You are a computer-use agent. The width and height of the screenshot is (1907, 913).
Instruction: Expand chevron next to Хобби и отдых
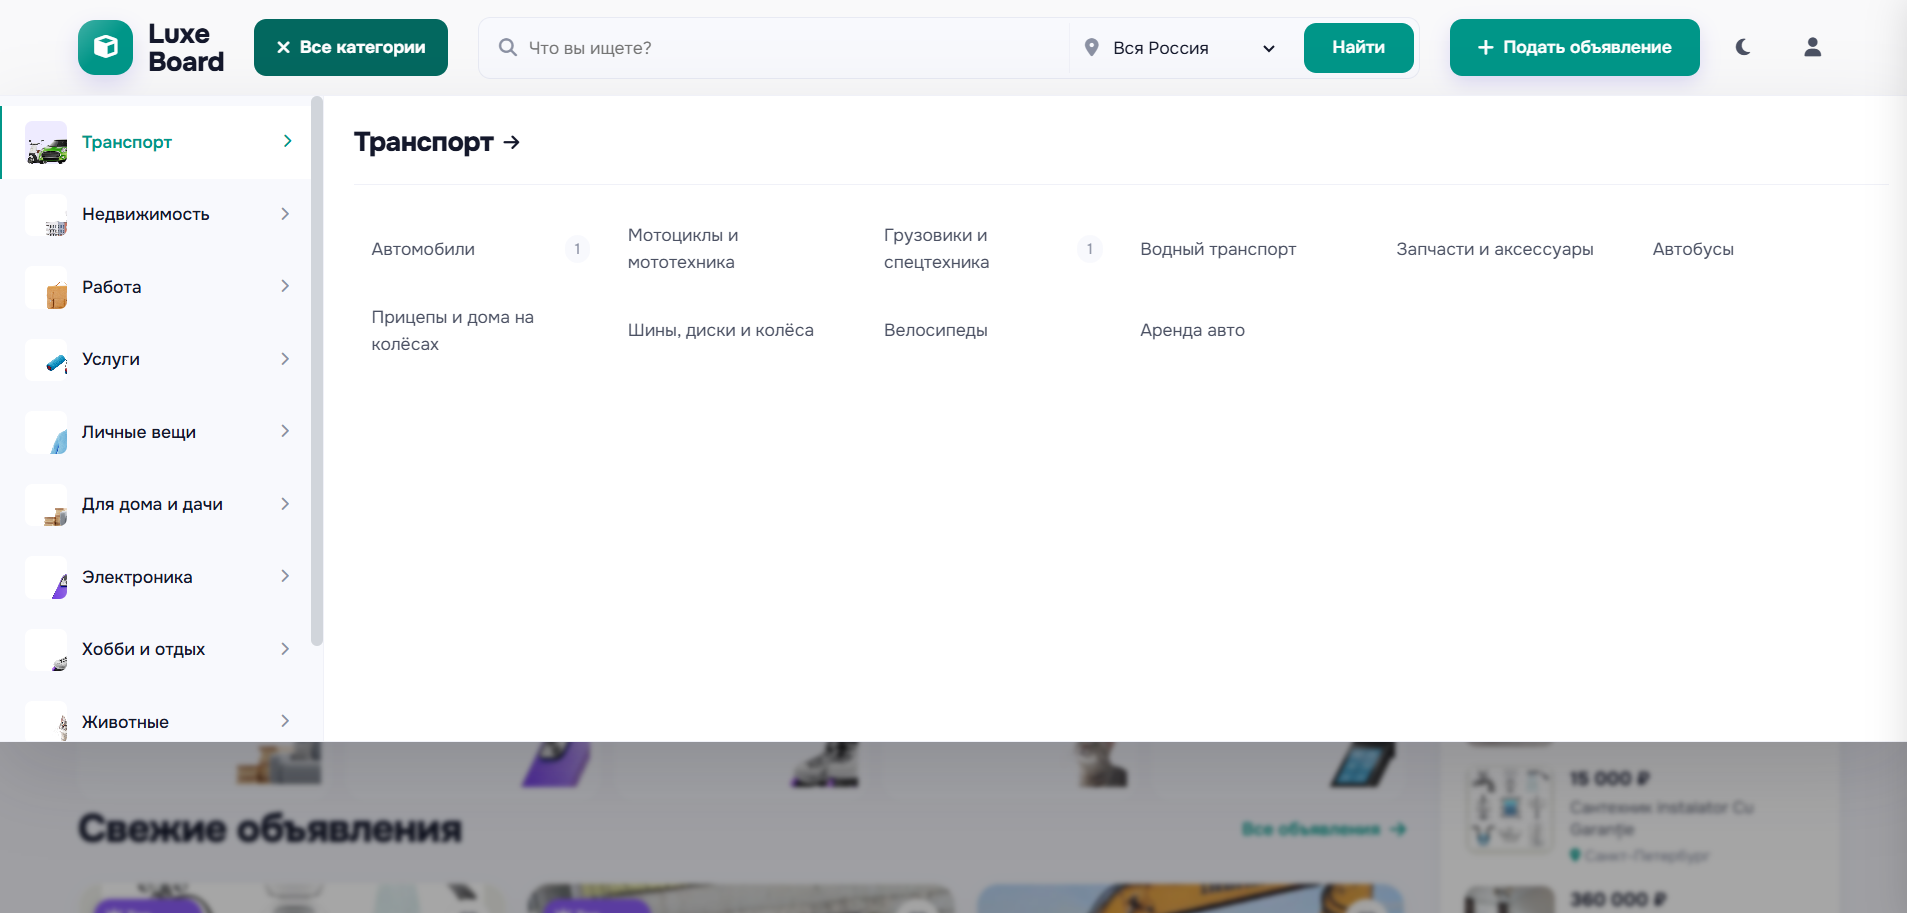(285, 649)
